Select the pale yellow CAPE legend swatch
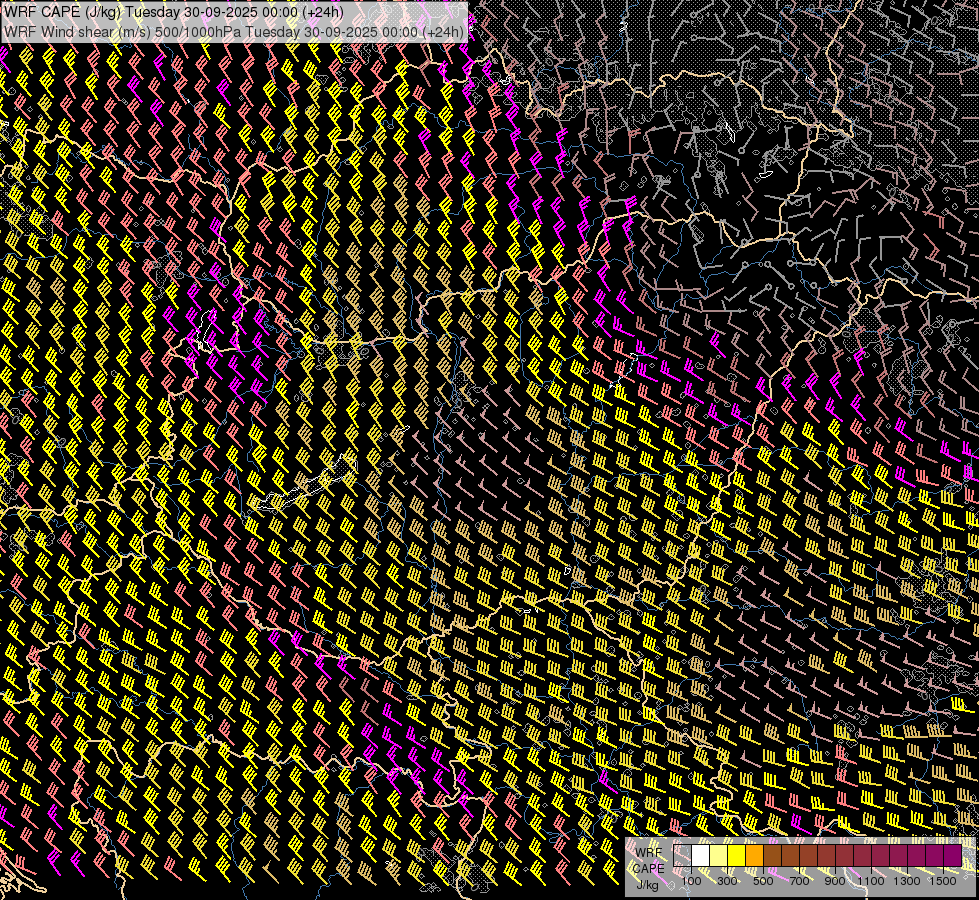This screenshot has height=900, width=979. (x=718, y=856)
